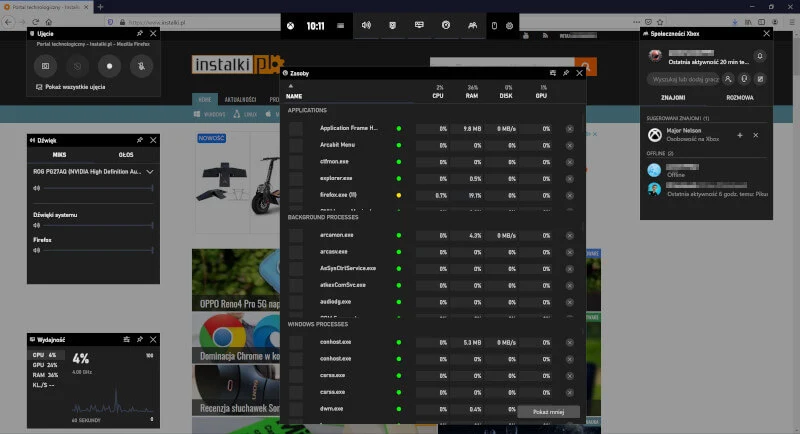Viewport: 800px width, 434px height.
Task: End the arcamon.exe process
Action: pyautogui.click(x=569, y=236)
